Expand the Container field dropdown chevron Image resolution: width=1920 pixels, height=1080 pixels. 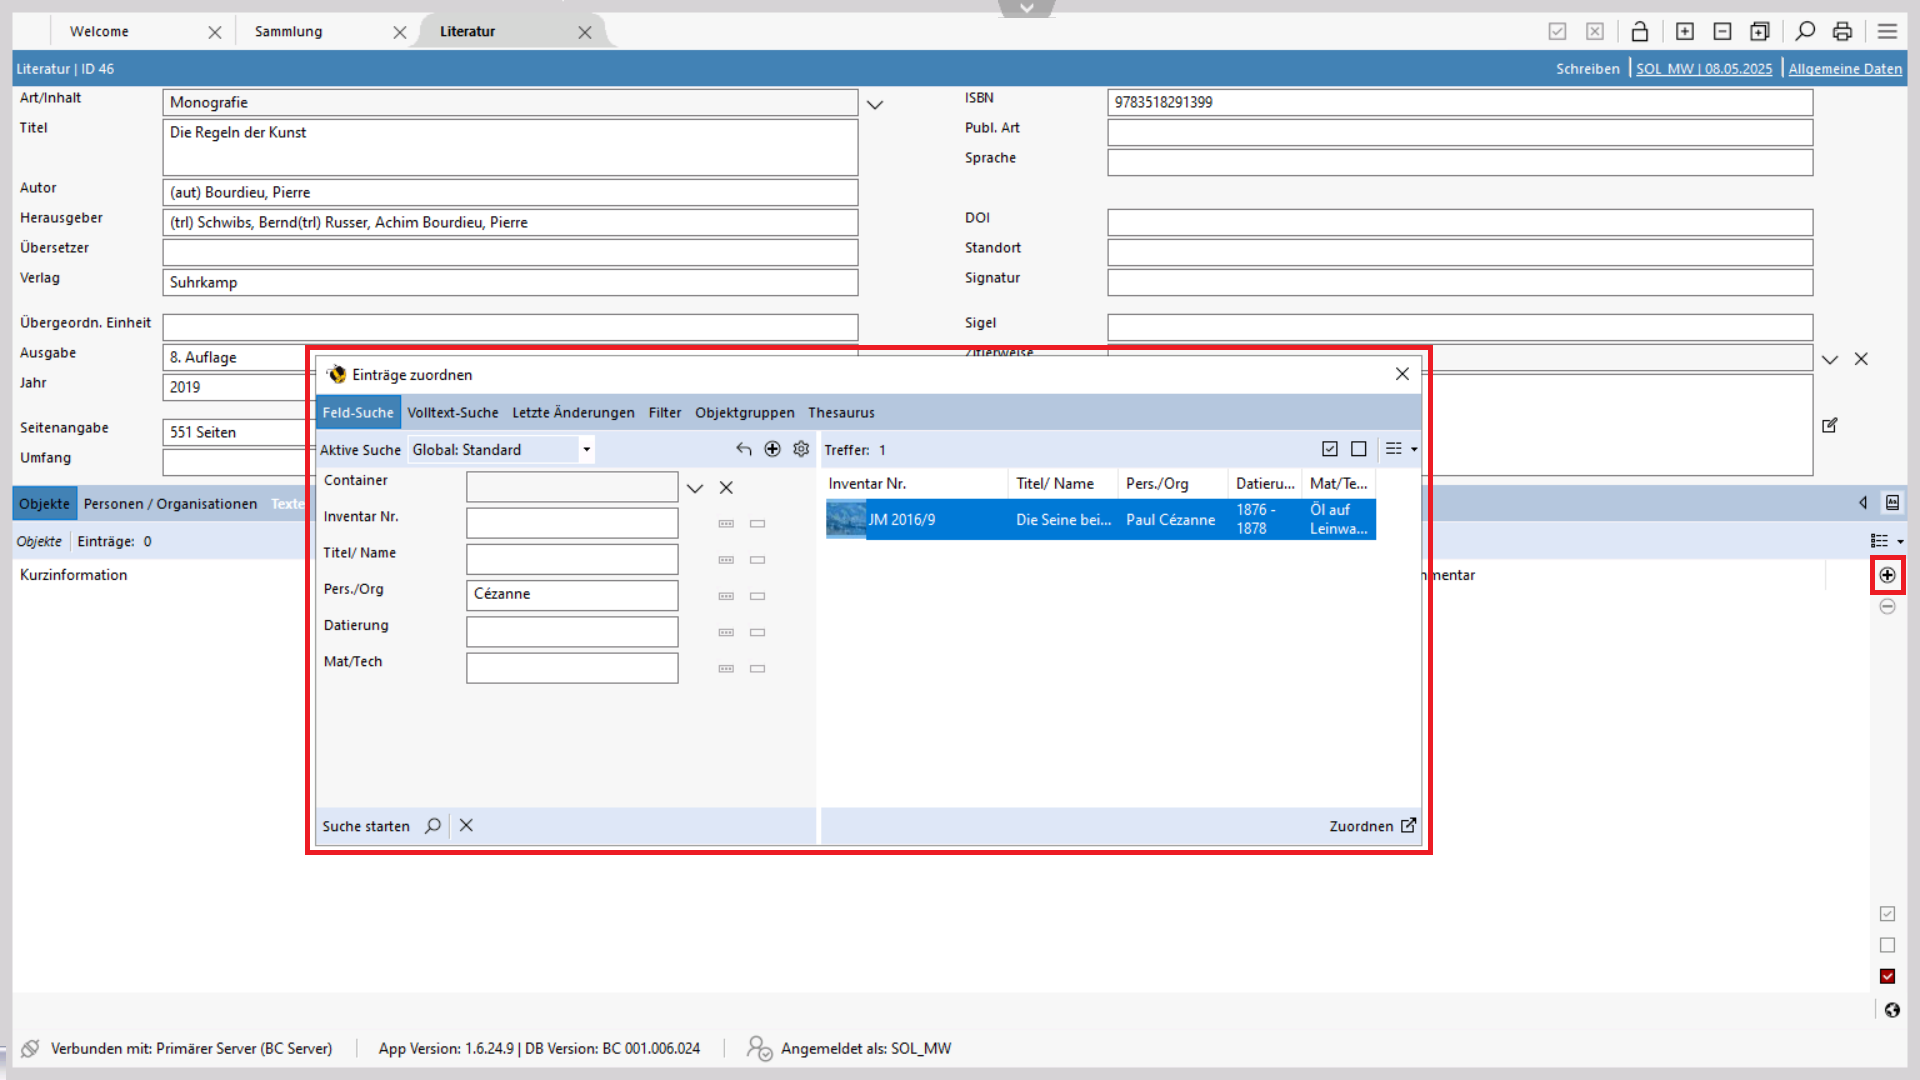click(x=695, y=488)
